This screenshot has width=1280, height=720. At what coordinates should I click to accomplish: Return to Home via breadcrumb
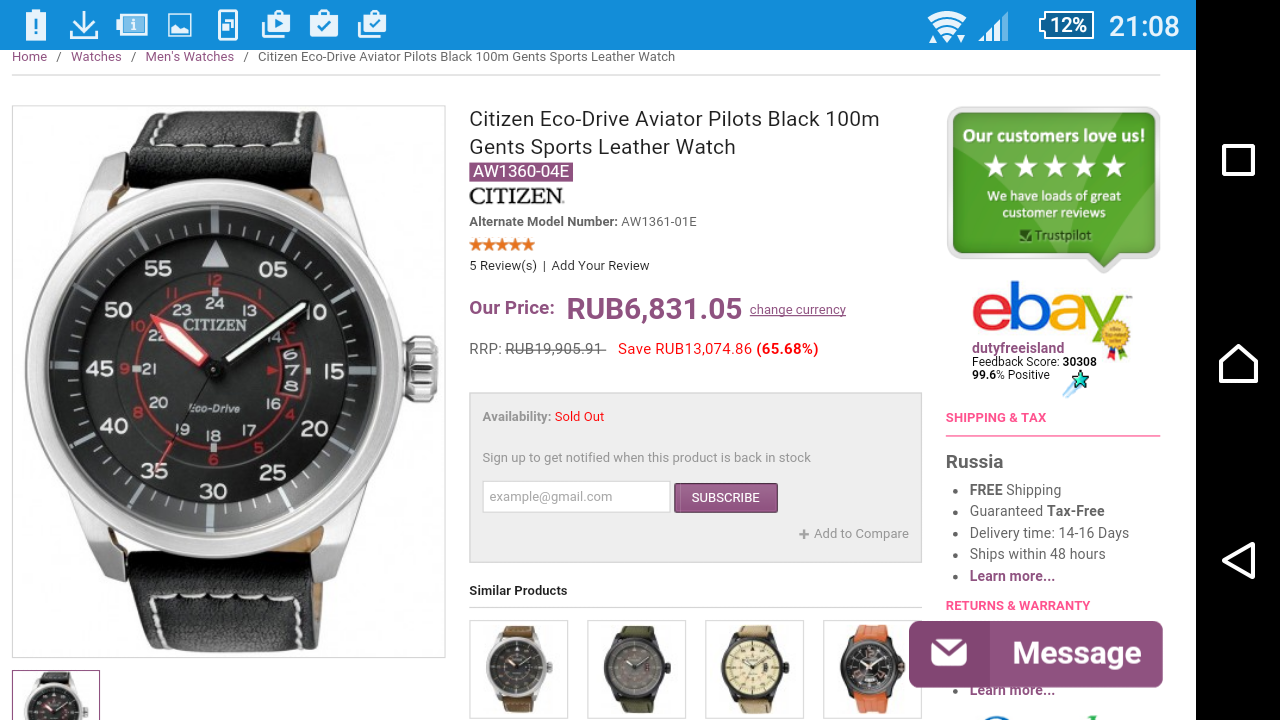coord(29,57)
